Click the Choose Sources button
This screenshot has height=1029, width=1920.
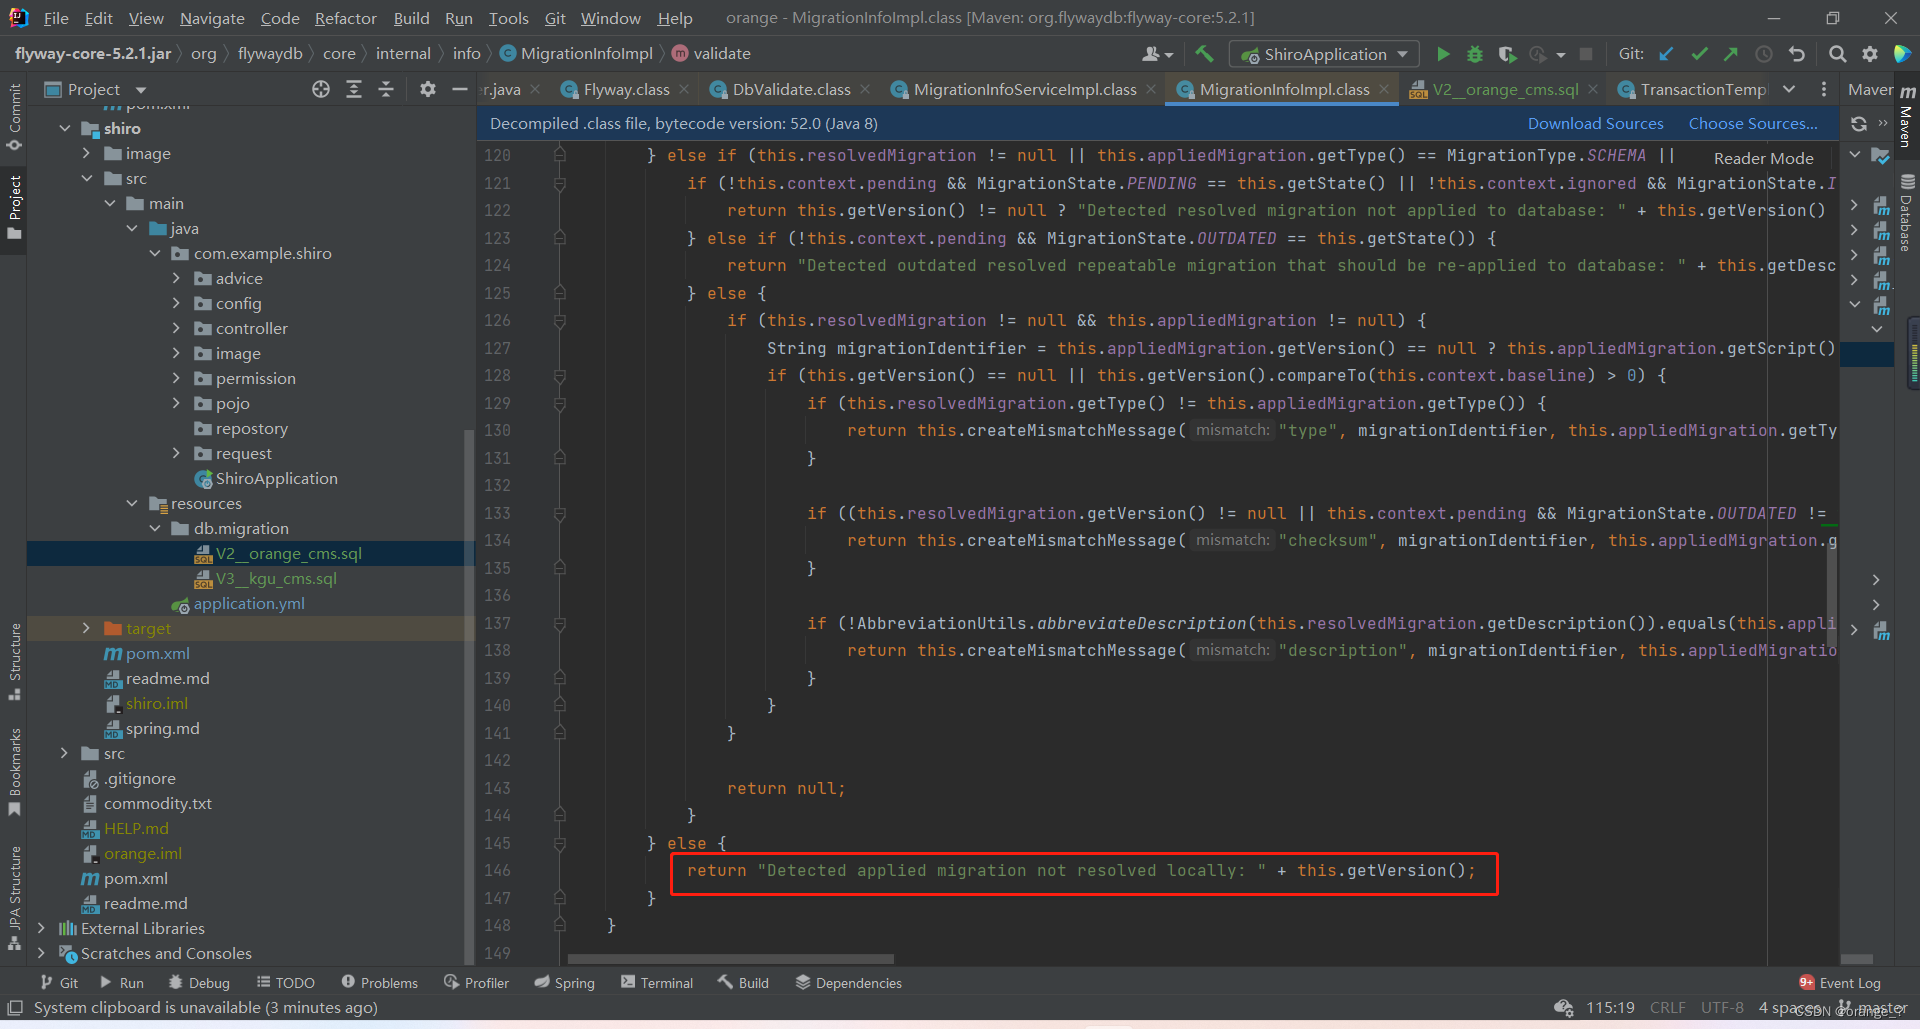(1752, 123)
